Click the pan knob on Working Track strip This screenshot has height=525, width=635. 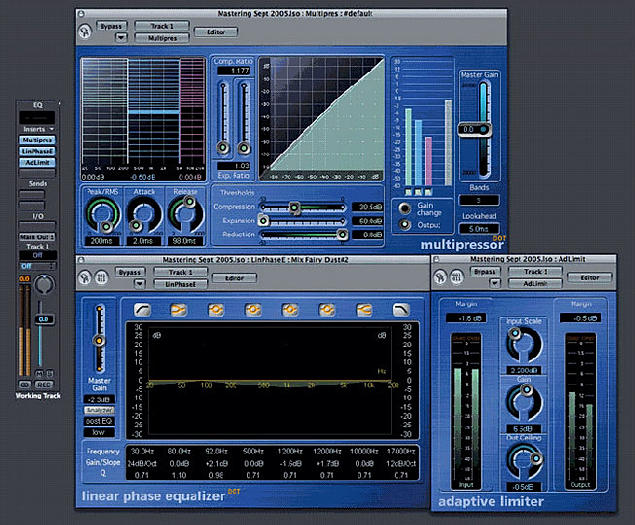44,284
